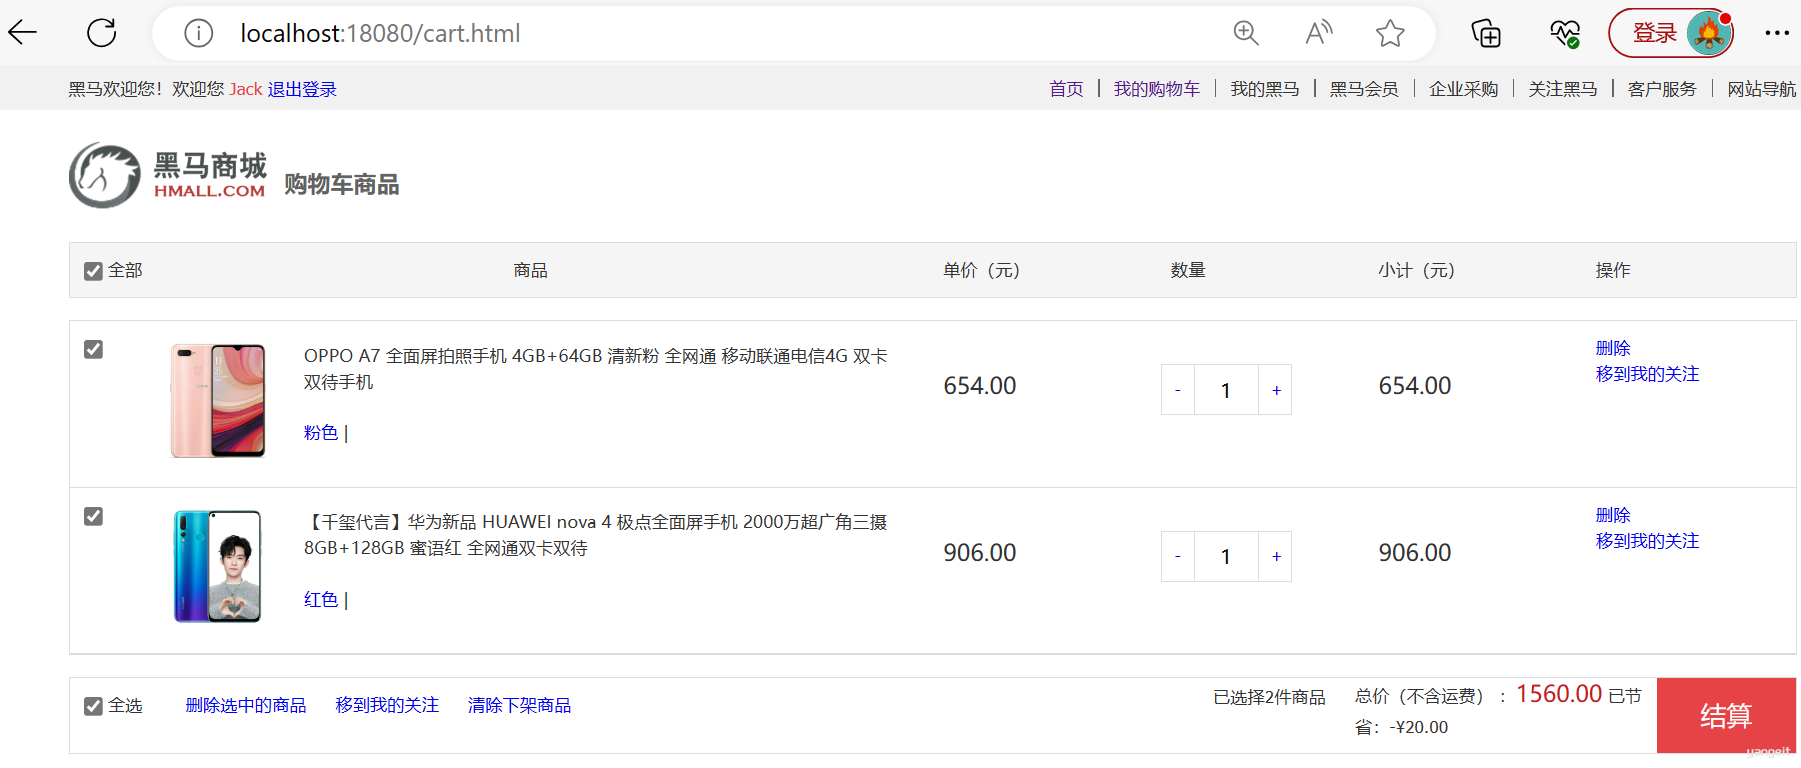The width and height of the screenshot is (1801, 768).
Task: Click the 红色 color spec link
Action: point(321,600)
